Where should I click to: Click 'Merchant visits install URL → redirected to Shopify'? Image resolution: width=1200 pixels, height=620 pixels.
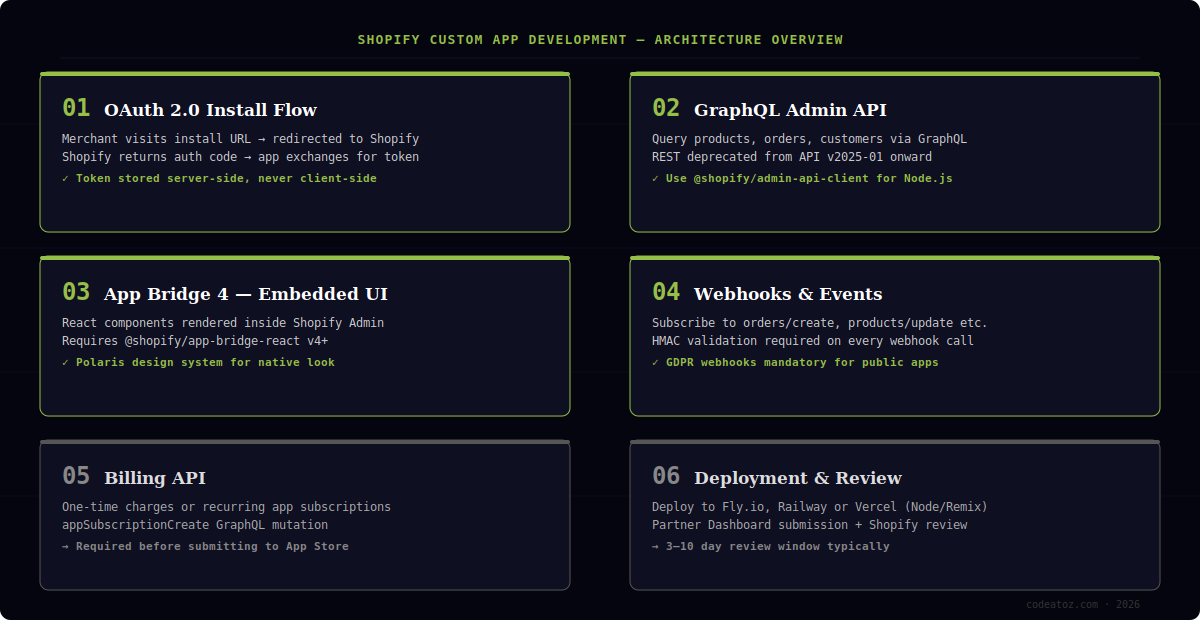pyautogui.click(x=240, y=139)
